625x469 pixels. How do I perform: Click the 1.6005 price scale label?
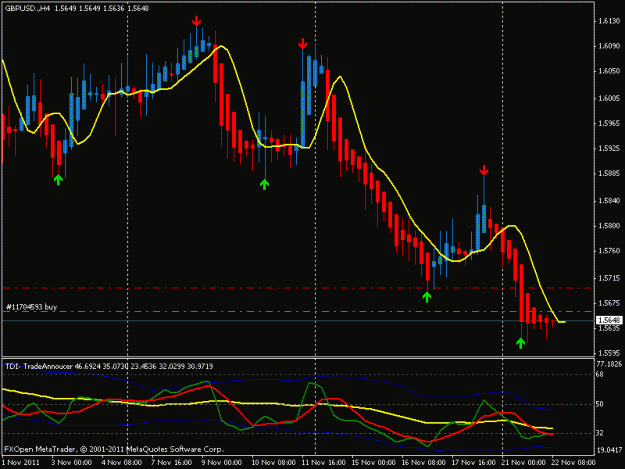(x=609, y=98)
